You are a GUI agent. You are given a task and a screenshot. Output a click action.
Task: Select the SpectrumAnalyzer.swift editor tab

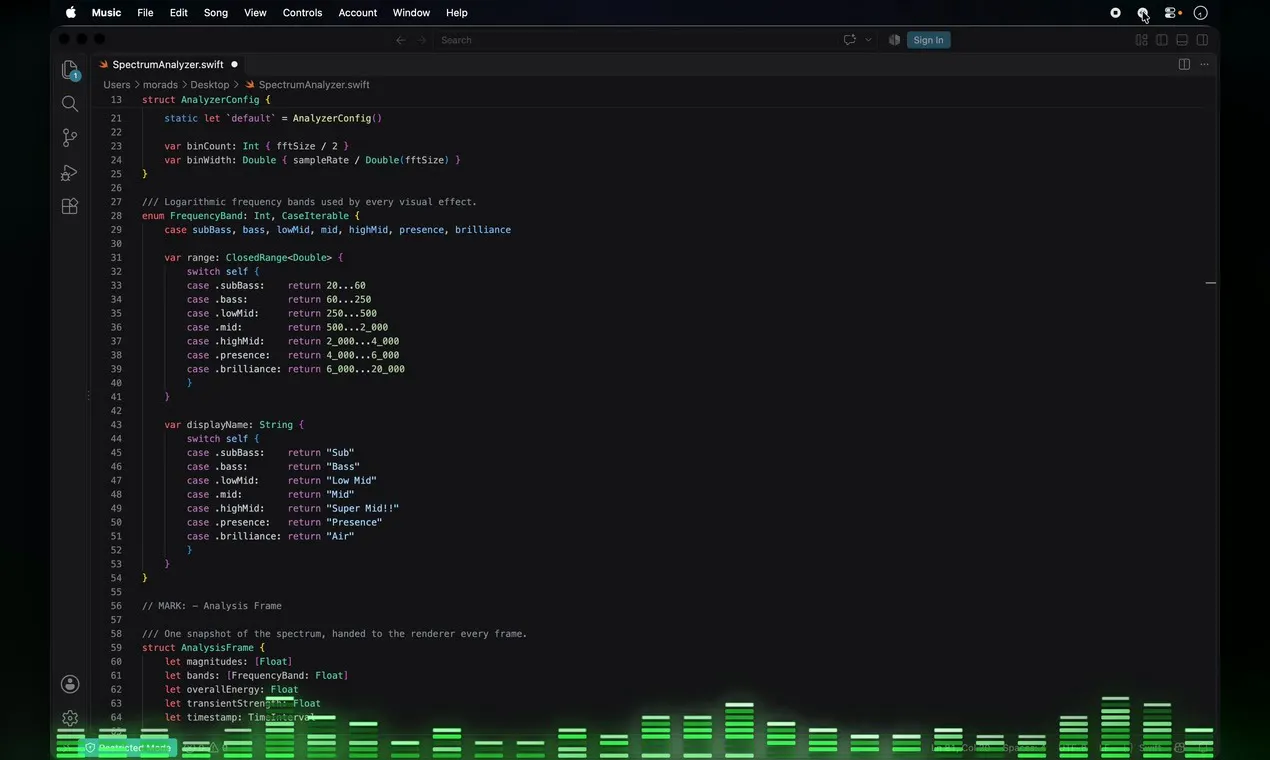point(168,64)
